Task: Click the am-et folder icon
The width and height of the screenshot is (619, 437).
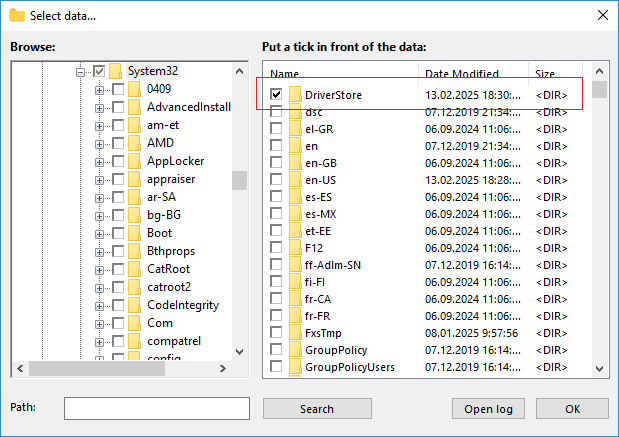Action: [134, 125]
